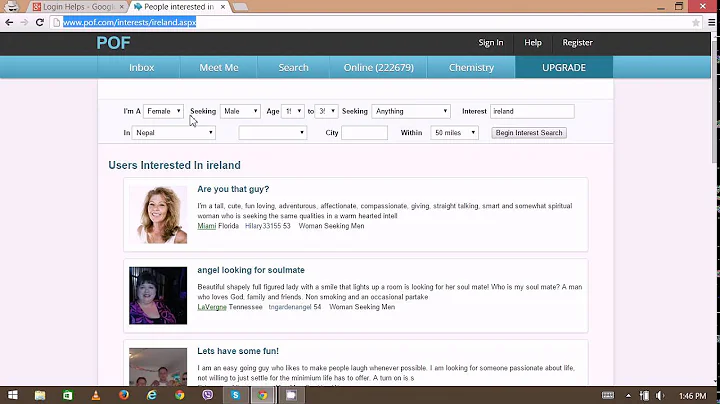This screenshot has height=404, width=720.
Task: Open the minimum Age dropdown
Action: click(292, 111)
